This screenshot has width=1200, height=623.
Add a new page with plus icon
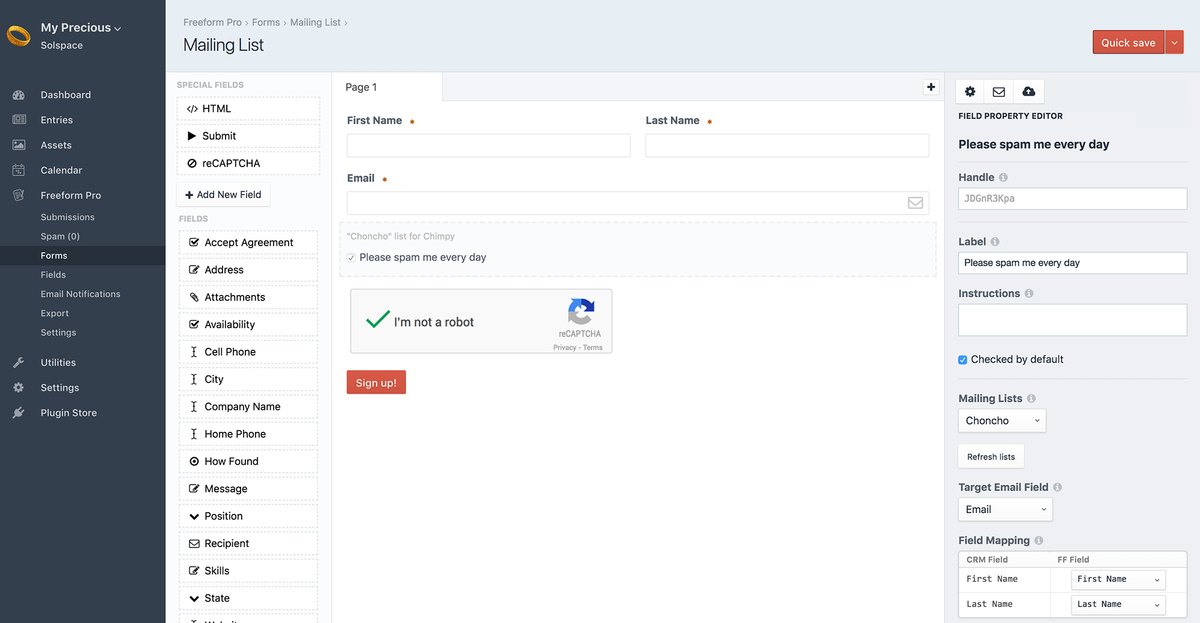pyautogui.click(x=931, y=87)
